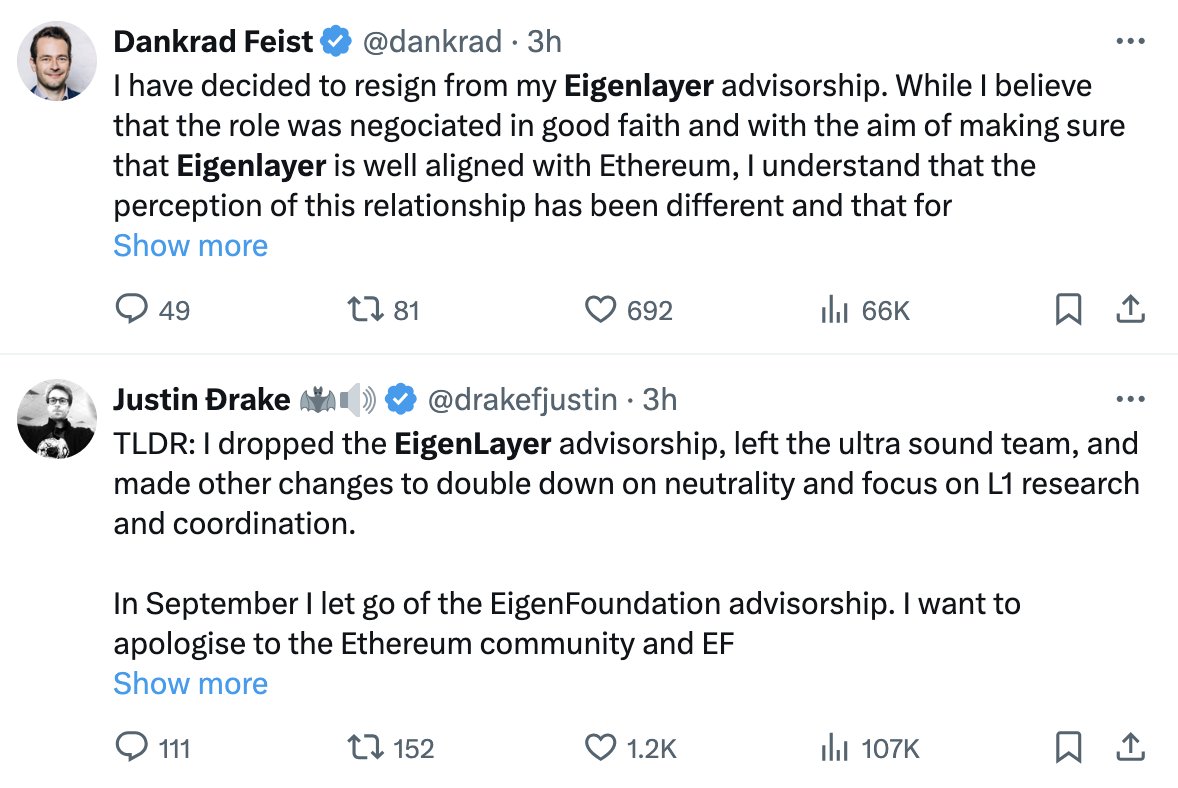Like Dankrad Feist's tweet
1178x788 pixels.
tap(599, 311)
